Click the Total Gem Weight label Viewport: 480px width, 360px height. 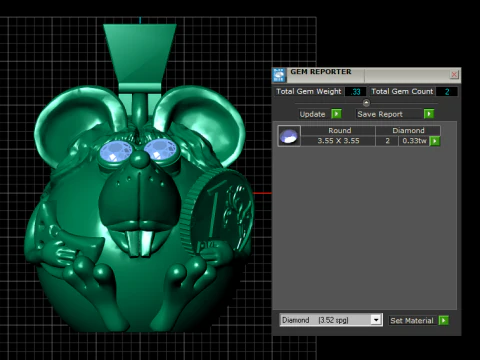(x=309, y=92)
